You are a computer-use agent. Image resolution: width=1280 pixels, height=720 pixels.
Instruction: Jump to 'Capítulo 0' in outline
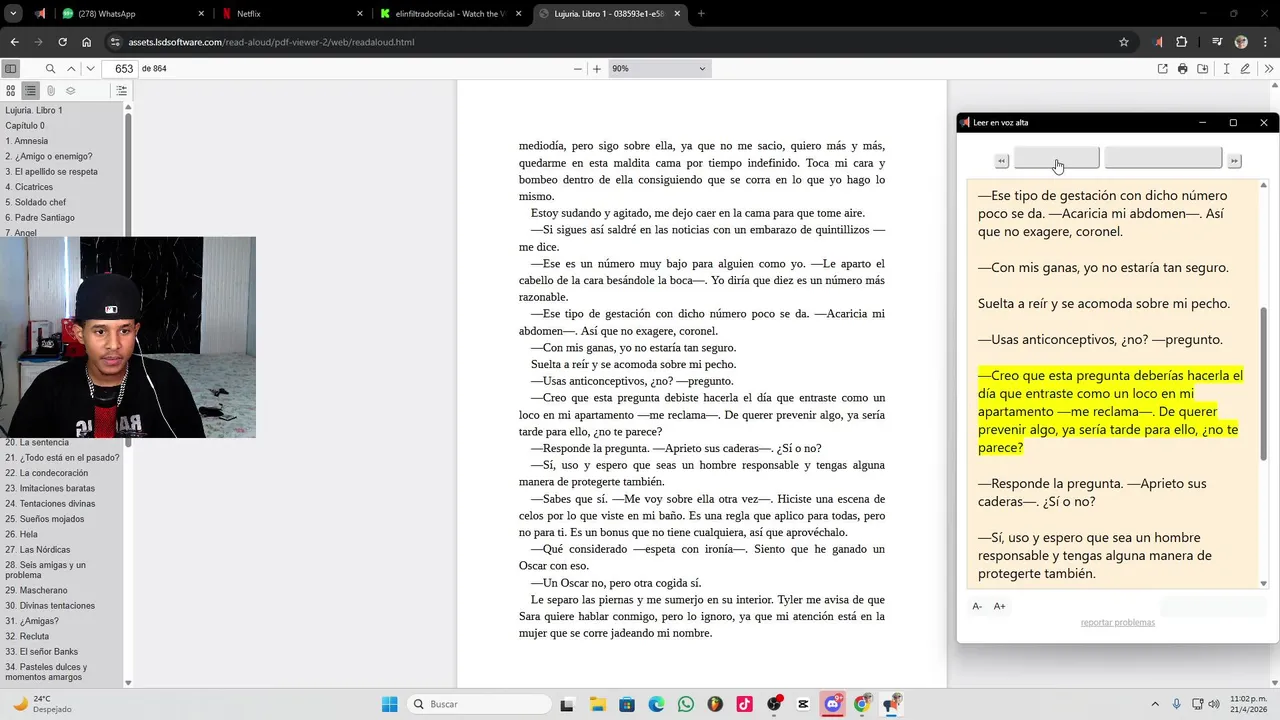[x=25, y=126]
